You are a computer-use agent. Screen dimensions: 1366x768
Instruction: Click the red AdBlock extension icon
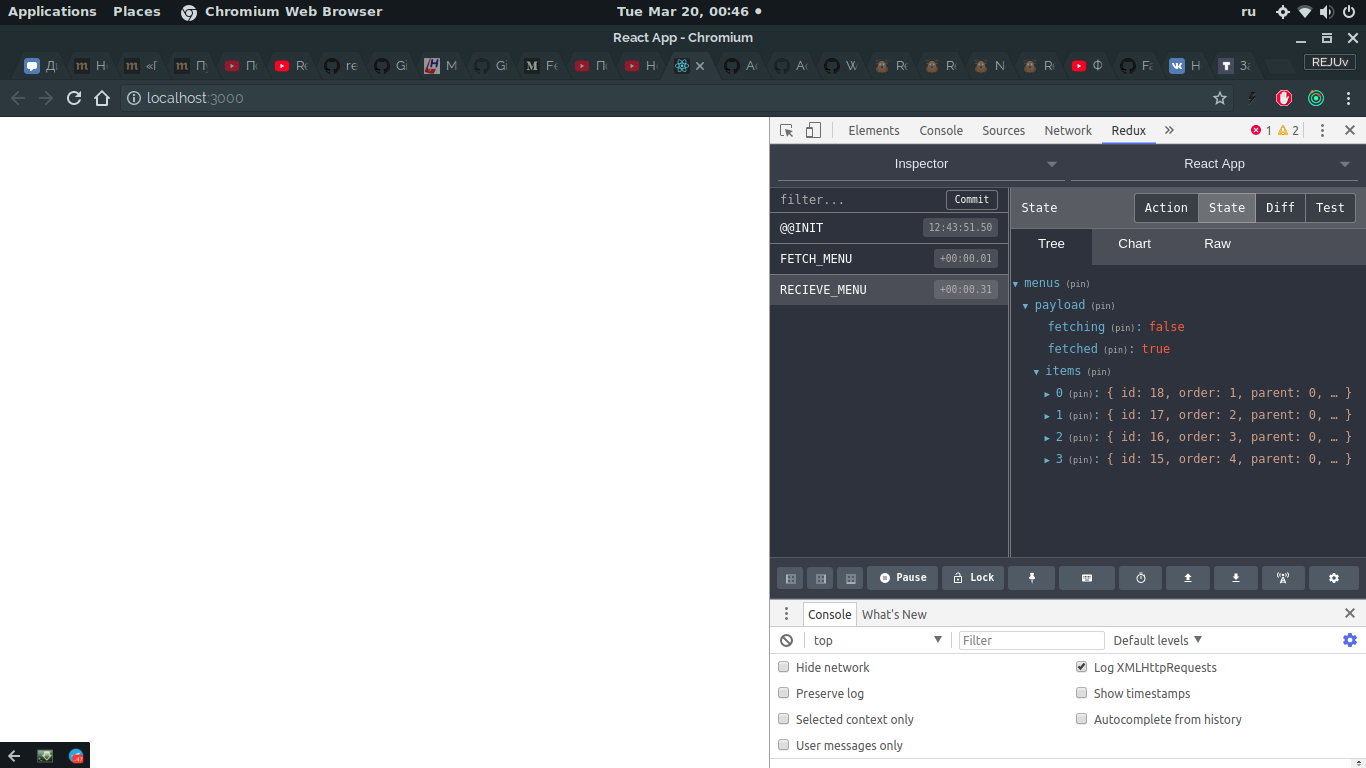pyautogui.click(x=1285, y=98)
